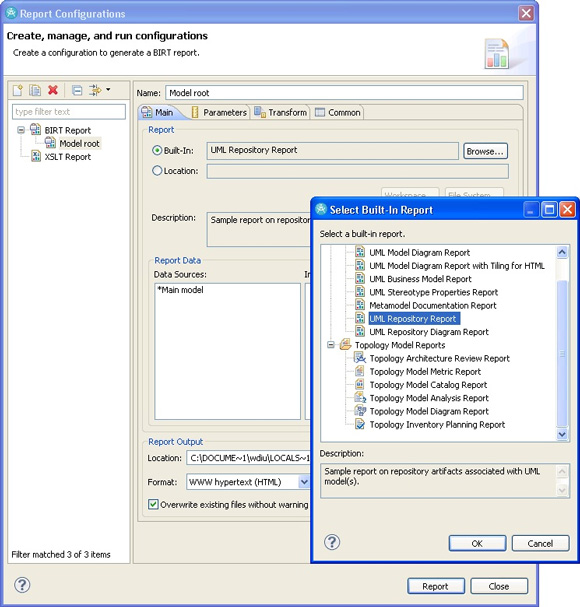Image resolution: width=580 pixels, height=607 pixels.
Task: Click UML Repository Diagram Report icon
Action: (360, 331)
